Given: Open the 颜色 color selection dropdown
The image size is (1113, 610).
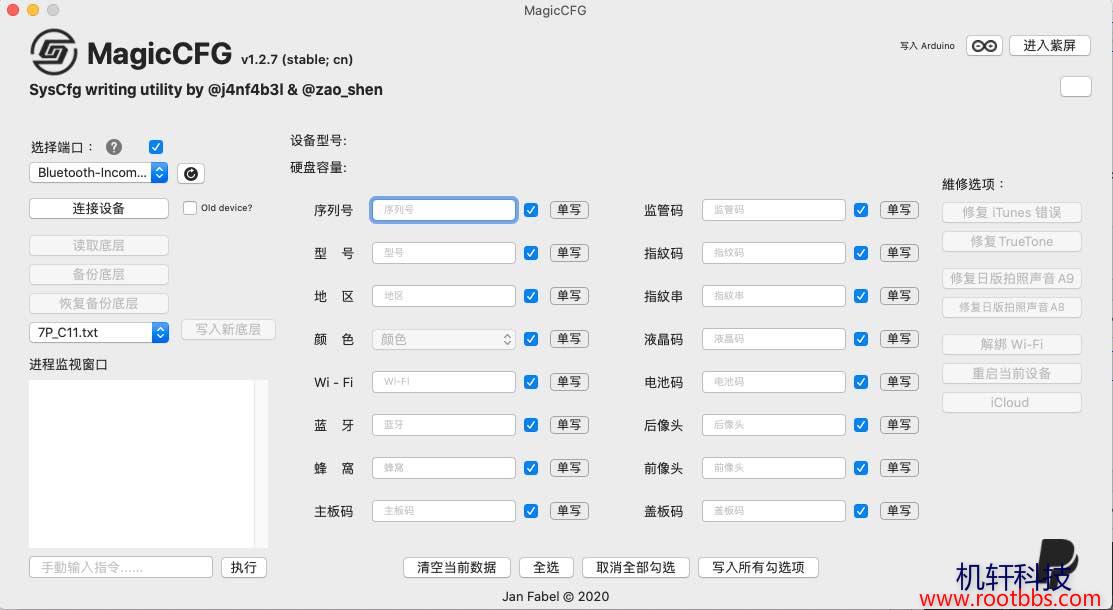Looking at the screenshot, I should tap(444, 339).
